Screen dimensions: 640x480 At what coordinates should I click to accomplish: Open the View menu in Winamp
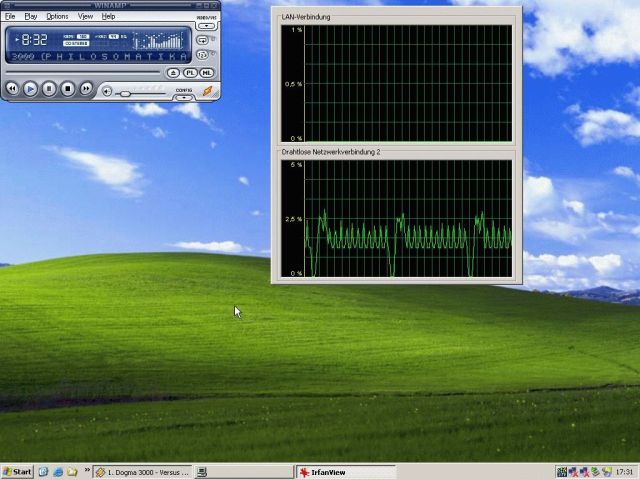(x=85, y=16)
